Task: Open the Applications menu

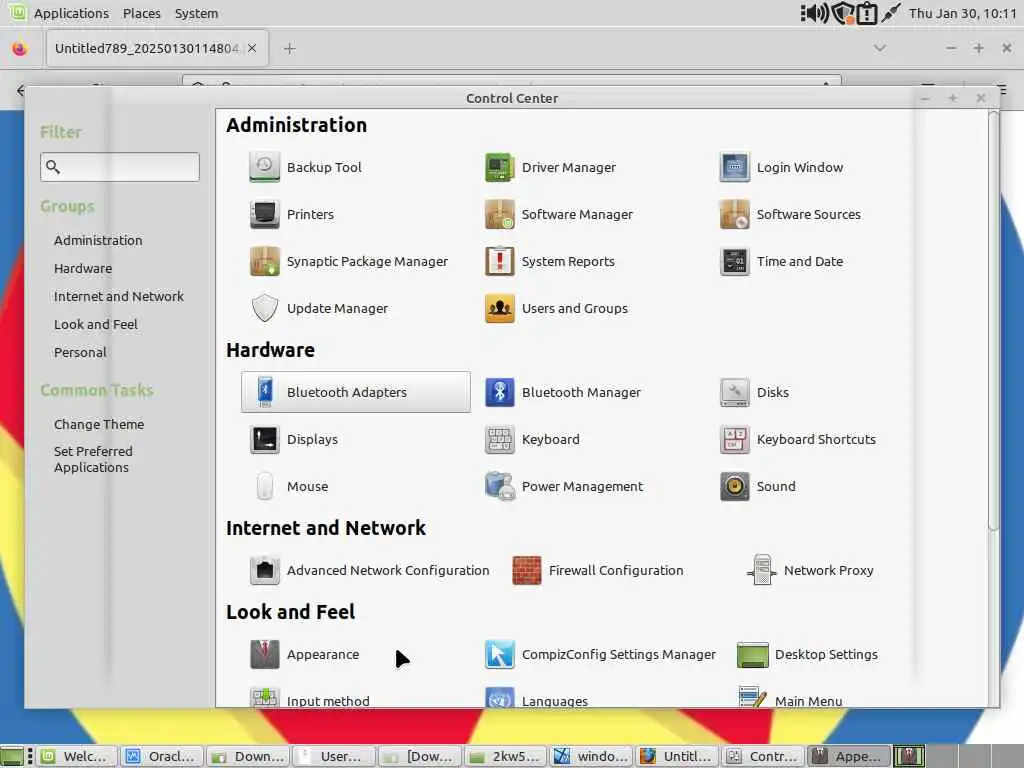Action: pyautogui.click(x=71, y=13)
